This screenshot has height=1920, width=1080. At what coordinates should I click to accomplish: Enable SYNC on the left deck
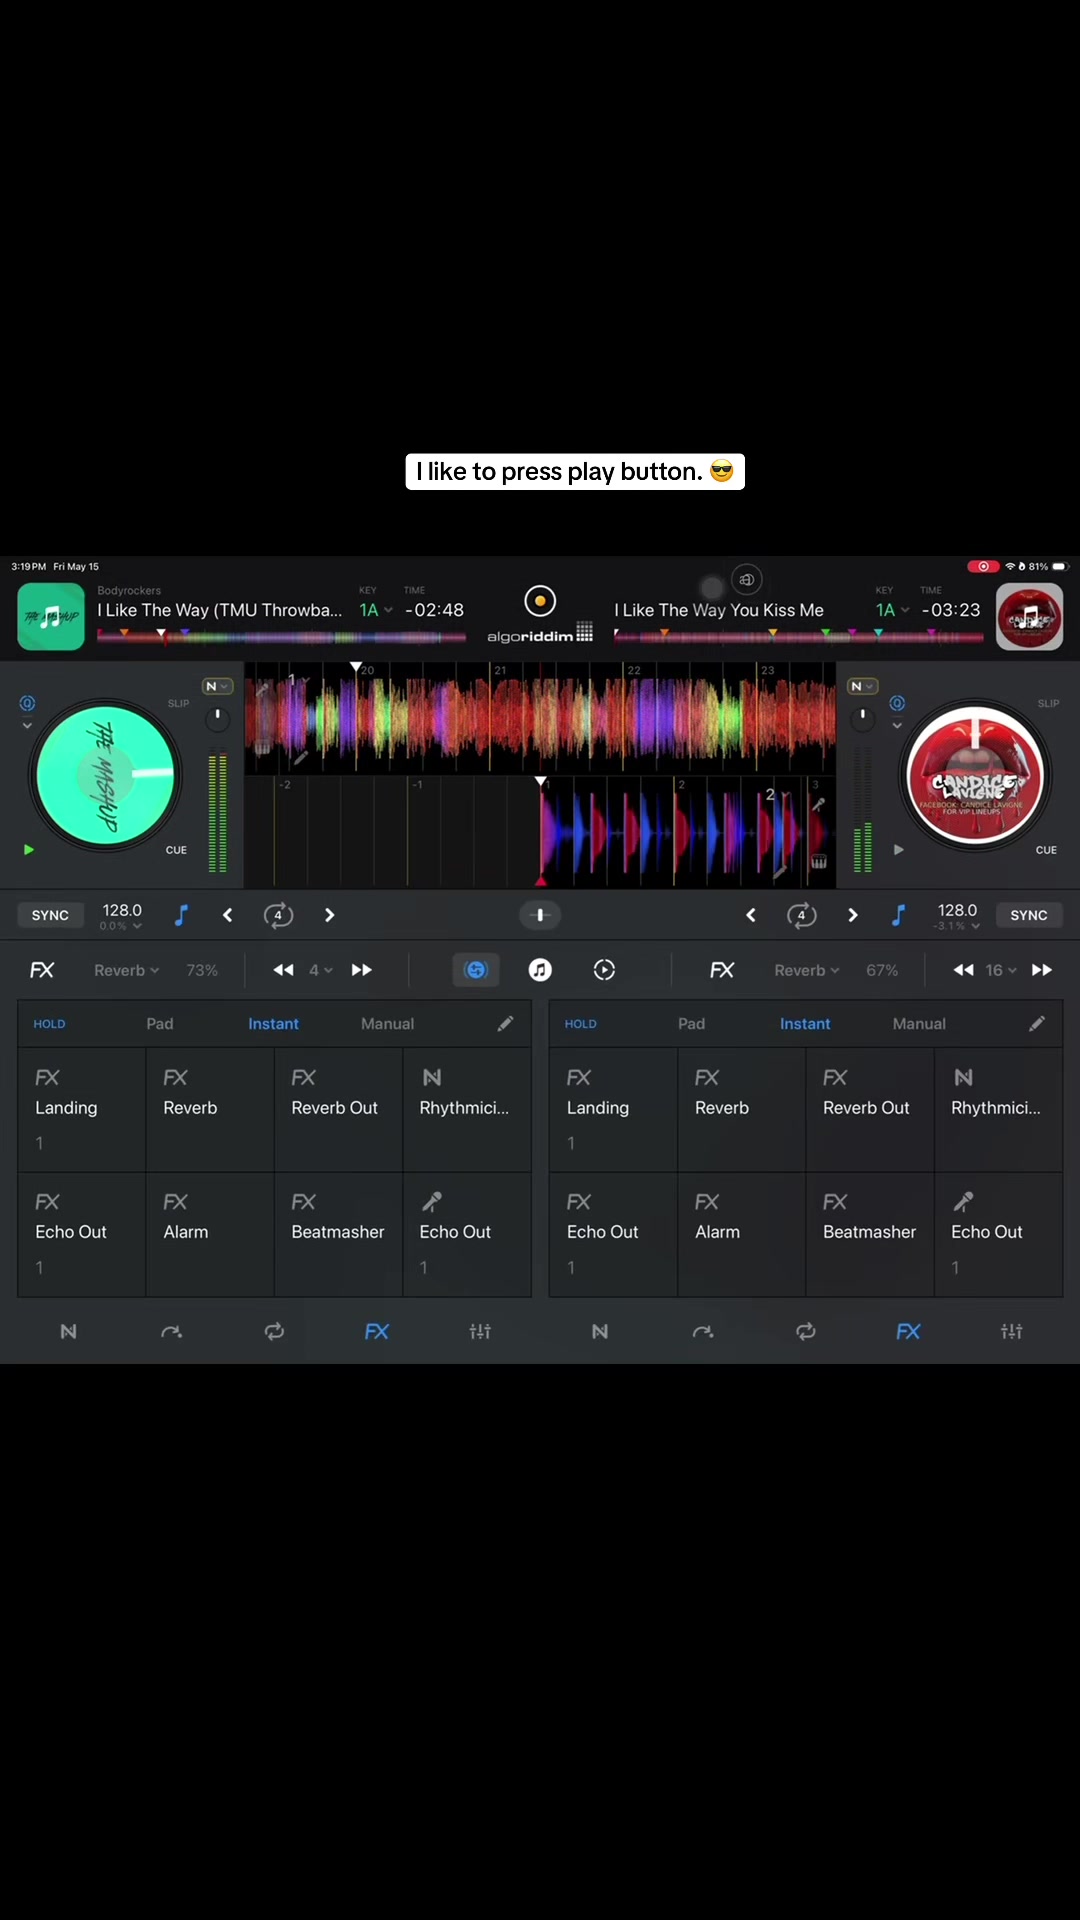(50, 915)
